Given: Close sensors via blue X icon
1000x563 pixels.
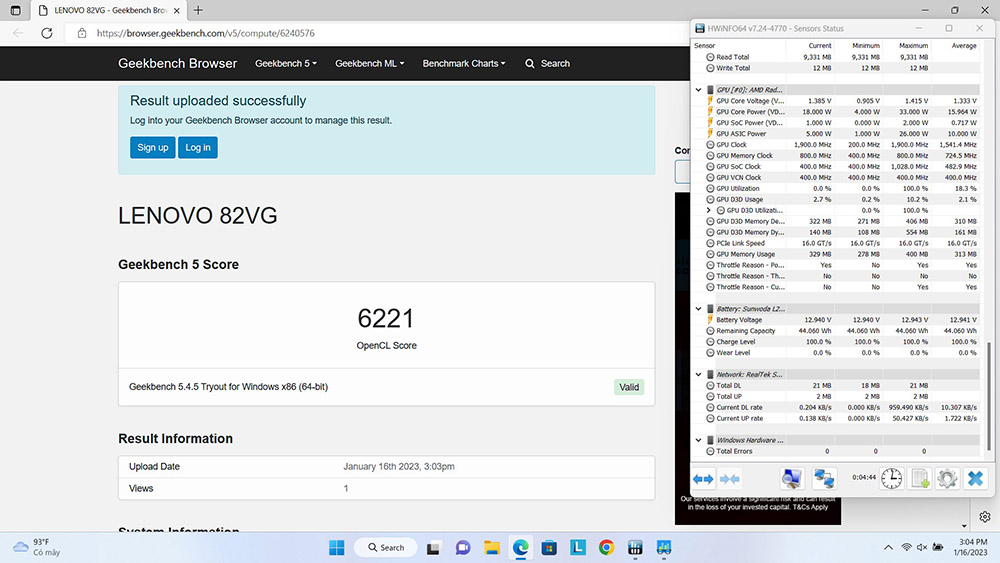Looking at the screenshot, I should [x=976, y=478].
